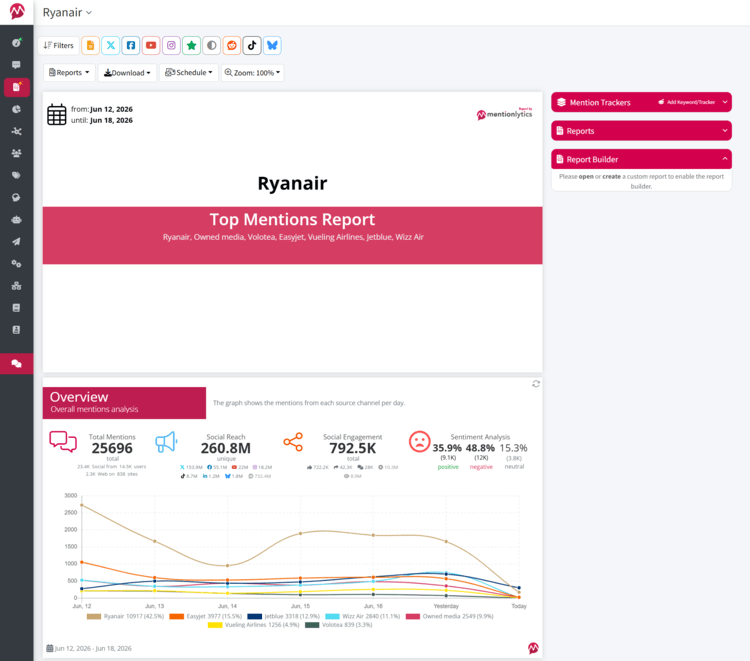Toggle the Volotea legend entry
This screenshot has width=750, height=661.
[x=339, y=625]
